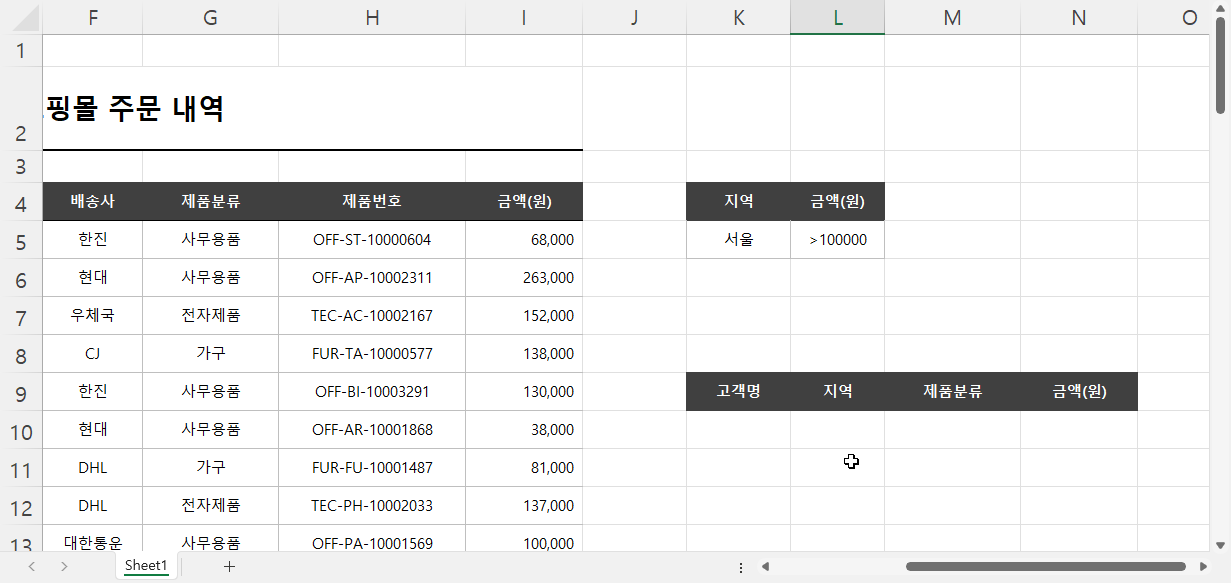The image size is (1231, 583).
Task: Select column H header
Action: click(372, 17)
